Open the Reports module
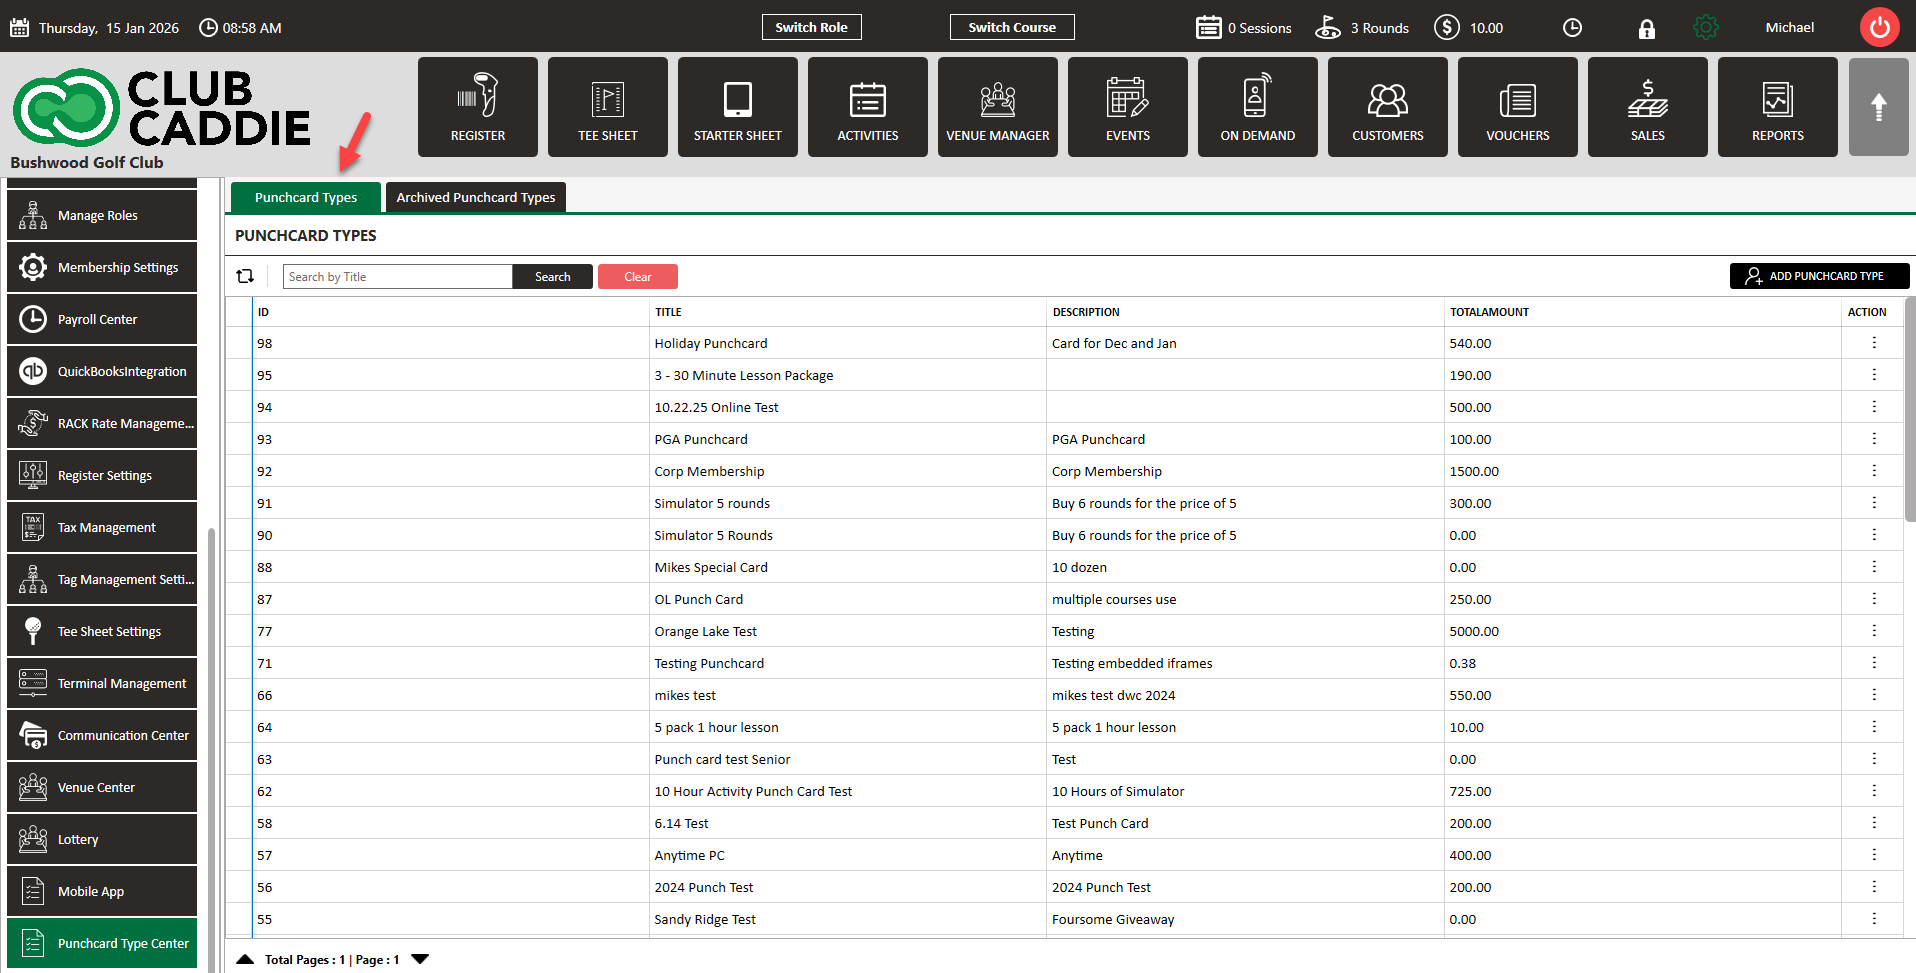Screen dimensions: 1916x973 1777,107
